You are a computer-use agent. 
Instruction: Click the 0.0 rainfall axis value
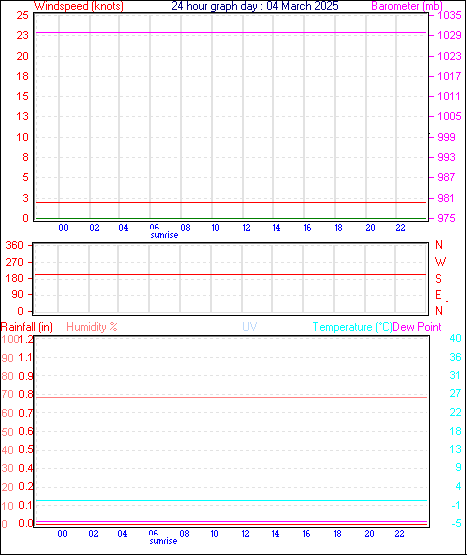[x=26, y=523]
